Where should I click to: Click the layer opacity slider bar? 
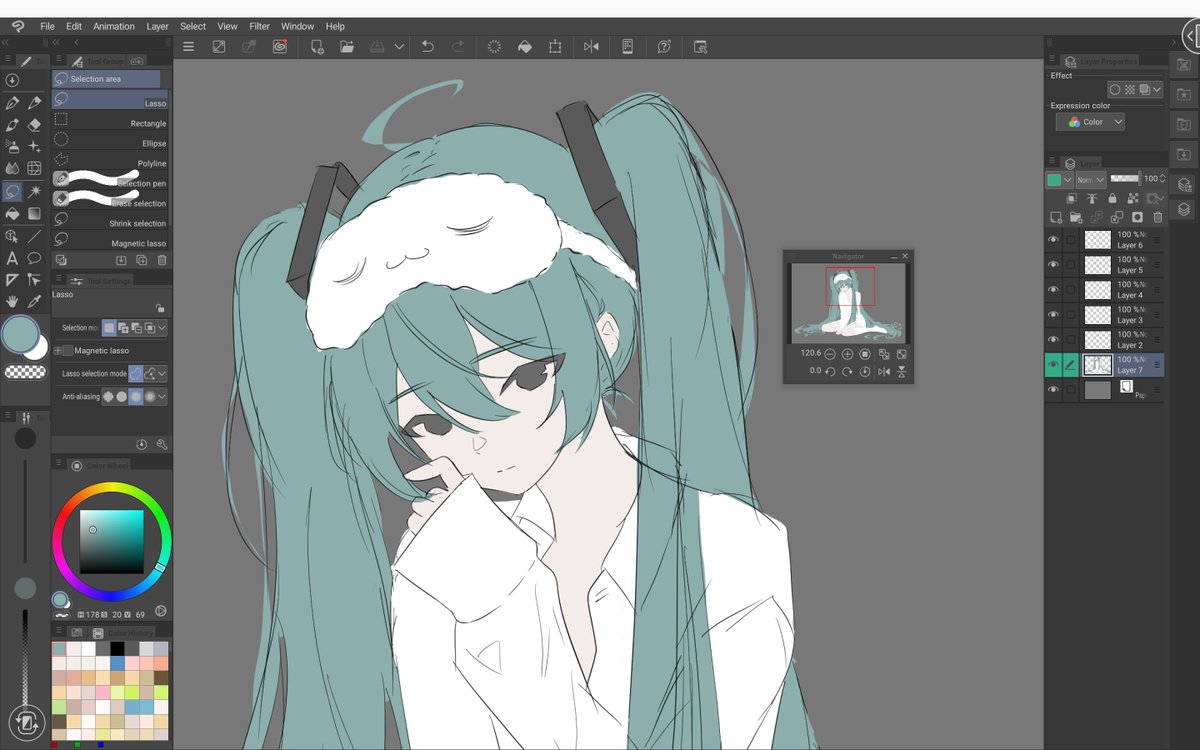point(1125,178)
